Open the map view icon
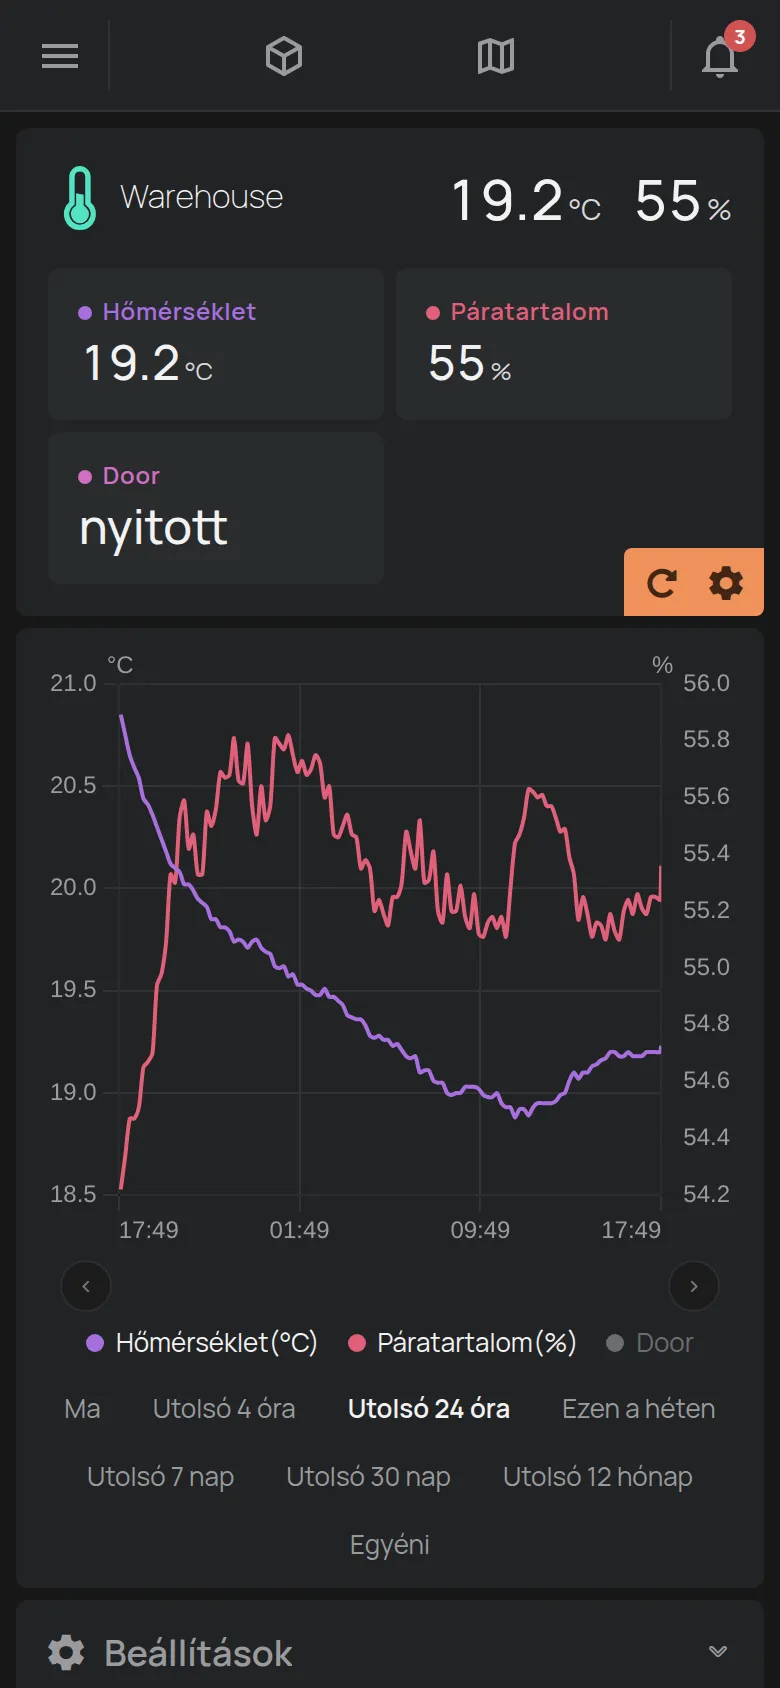The image size is (780, 1688). coord(496,56)
